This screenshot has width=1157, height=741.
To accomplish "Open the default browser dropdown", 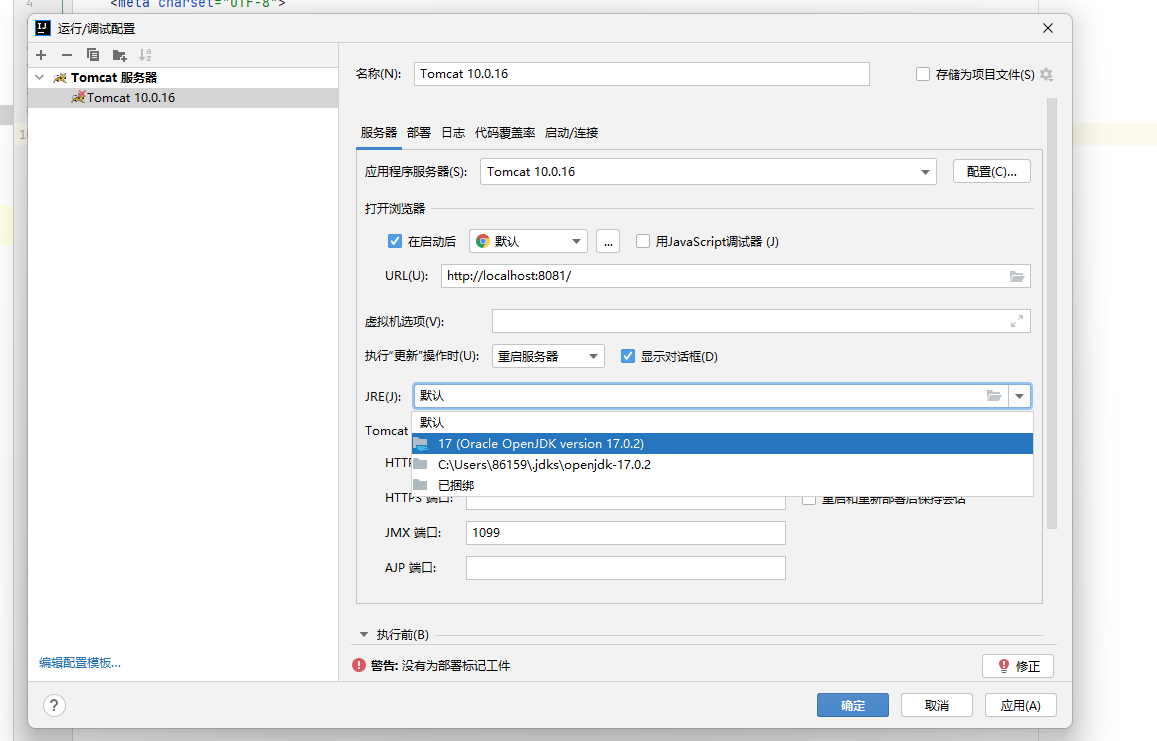I will coord(576,241).
